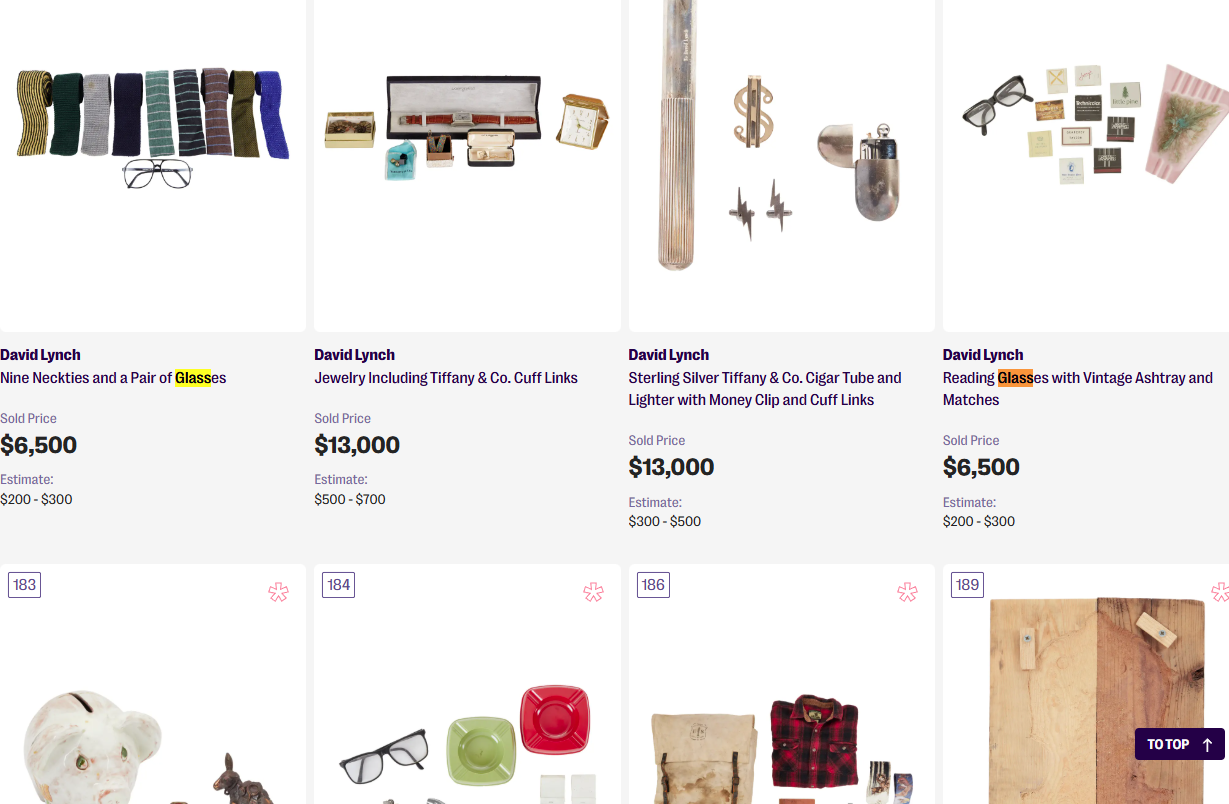
Task: Select lot number 186 badge
Action: point(653,584)
